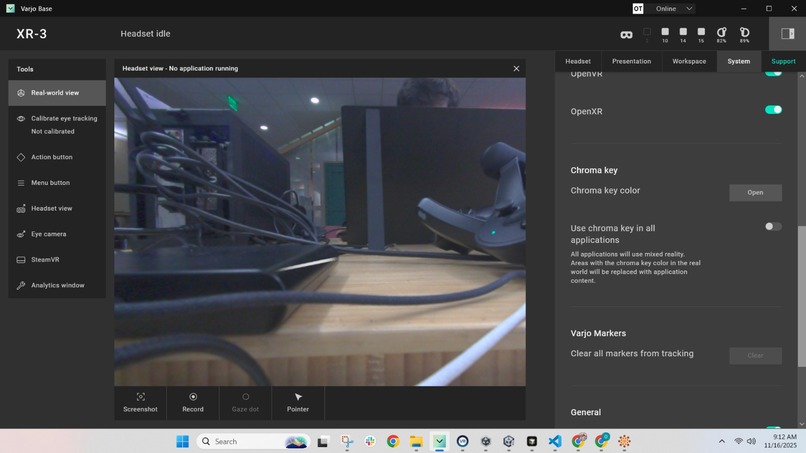Start Record in headset view

pos(193,403)
